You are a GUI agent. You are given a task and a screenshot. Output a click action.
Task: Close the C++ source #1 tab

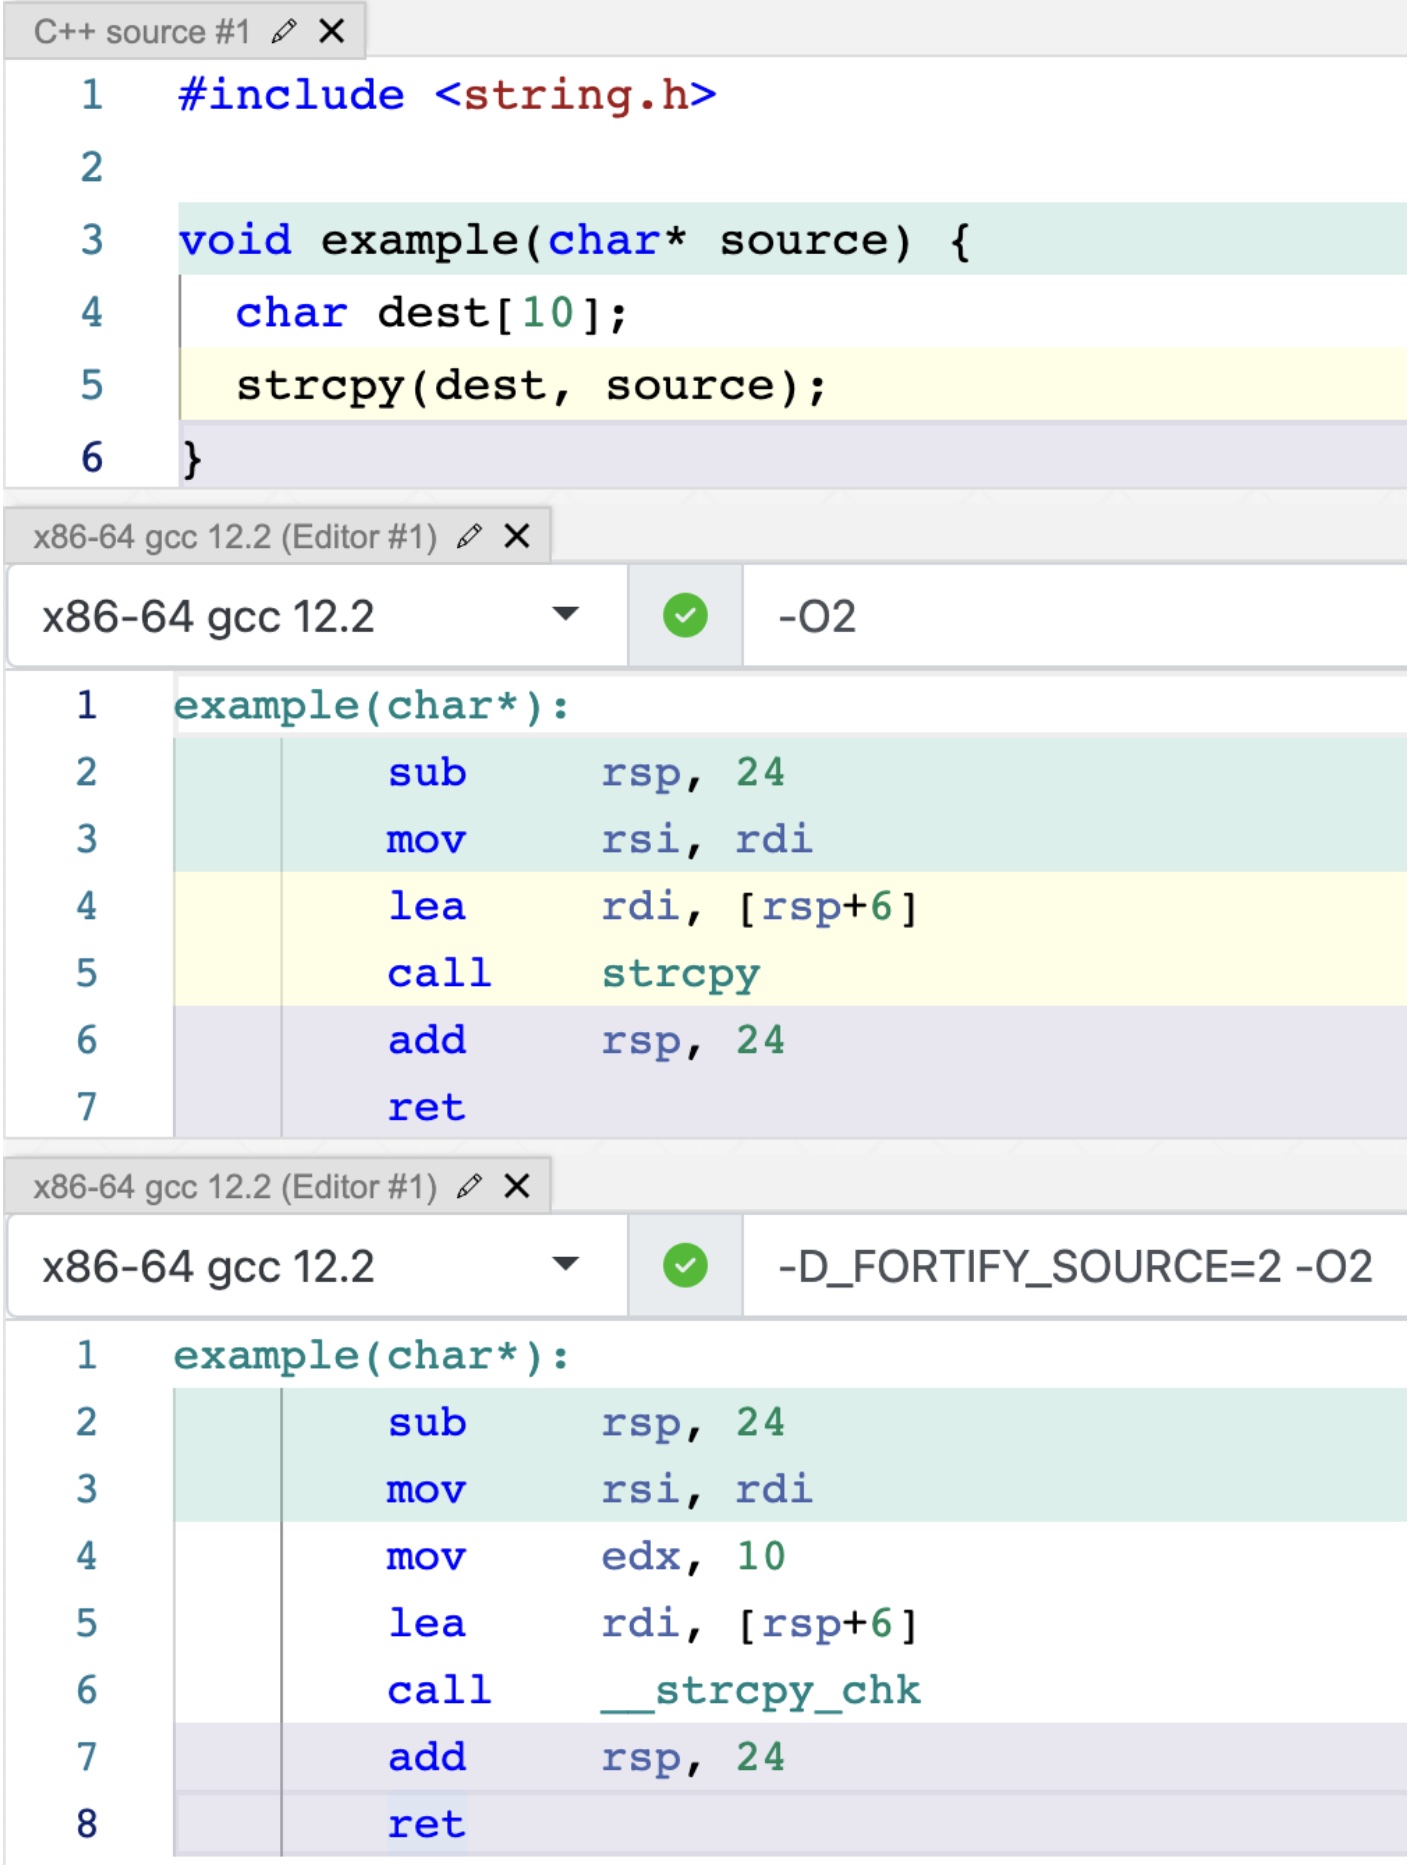coord(332,32)
